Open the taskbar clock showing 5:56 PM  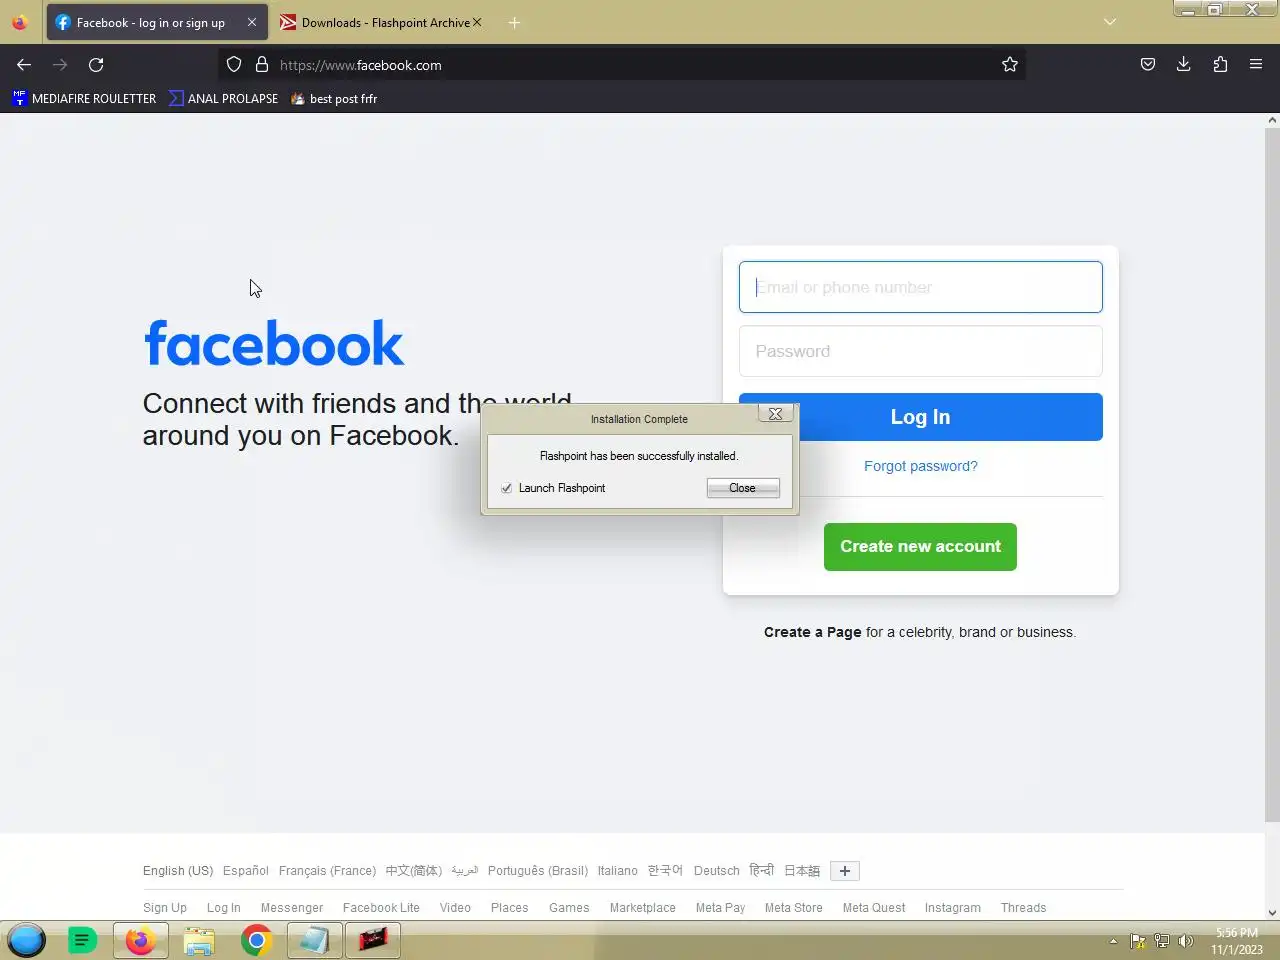click(1237, 941)
